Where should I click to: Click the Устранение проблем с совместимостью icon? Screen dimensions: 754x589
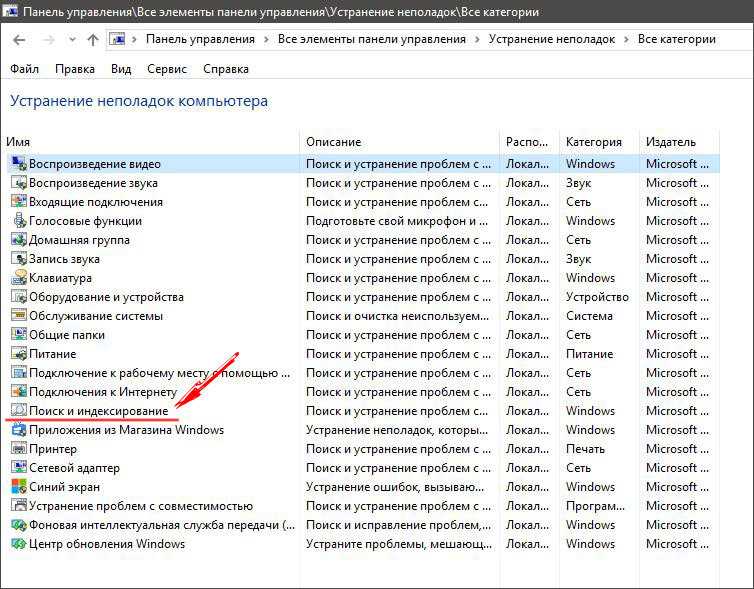pos(19,506)
